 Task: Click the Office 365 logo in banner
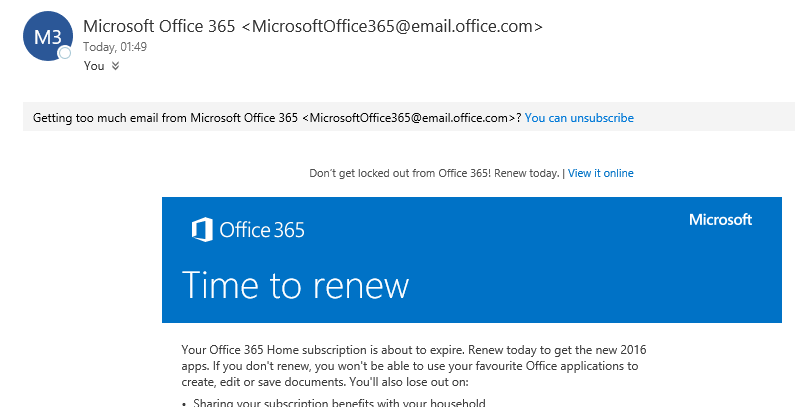(248, 230)
